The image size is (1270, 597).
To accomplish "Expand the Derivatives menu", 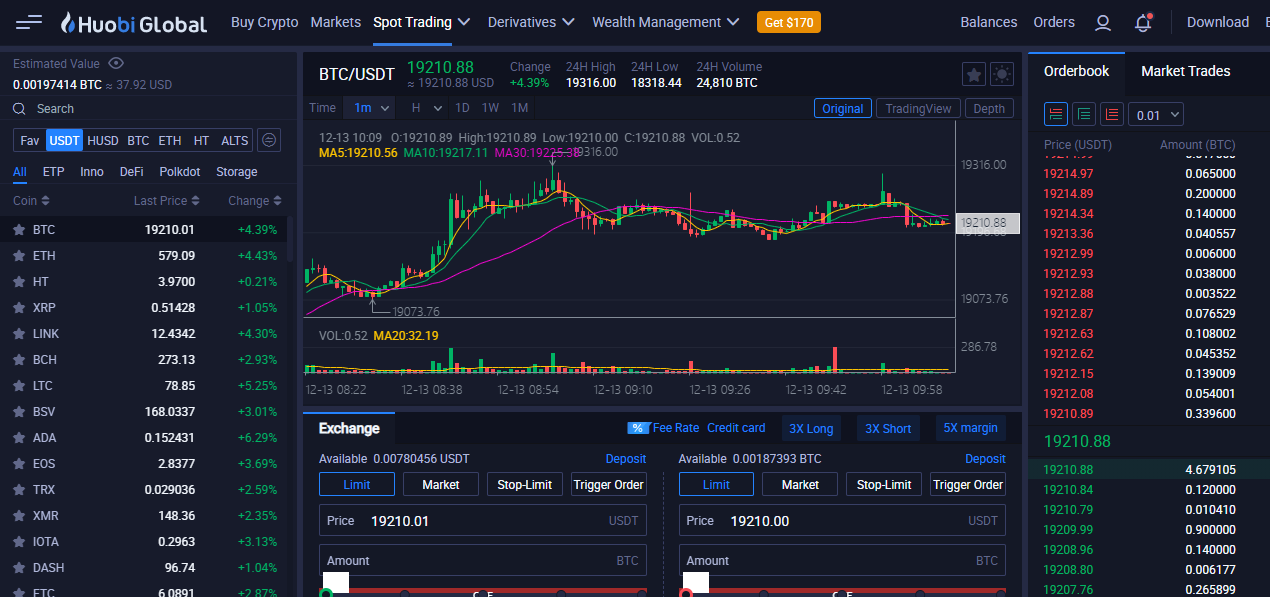I will pos(531,22).
